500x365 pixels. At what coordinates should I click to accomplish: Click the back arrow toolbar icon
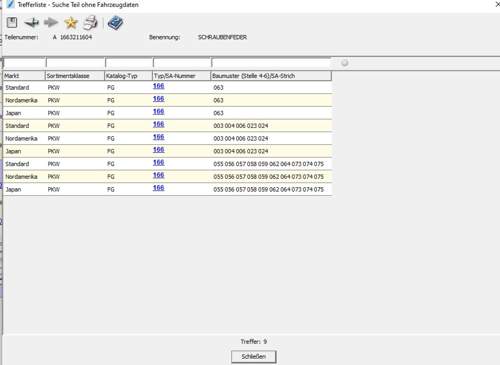tap(32, 23)
